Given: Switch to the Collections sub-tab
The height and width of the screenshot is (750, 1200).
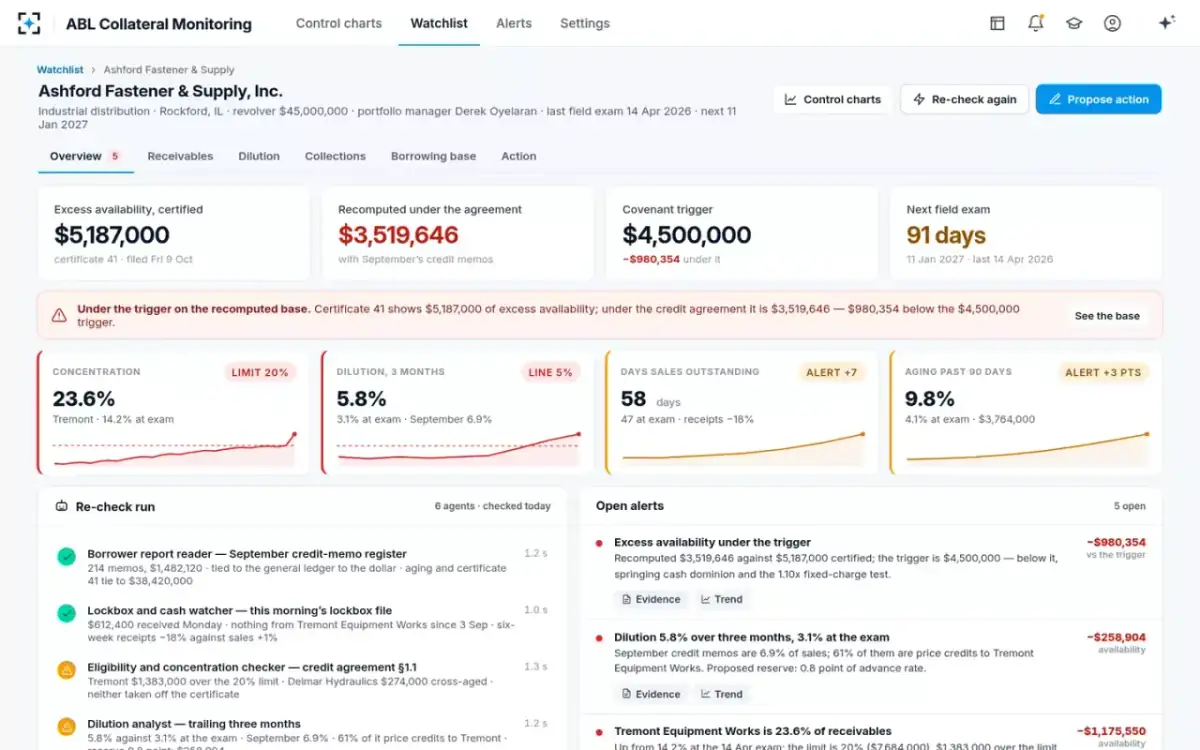Looking at the screenshot, I should point(335,156).
